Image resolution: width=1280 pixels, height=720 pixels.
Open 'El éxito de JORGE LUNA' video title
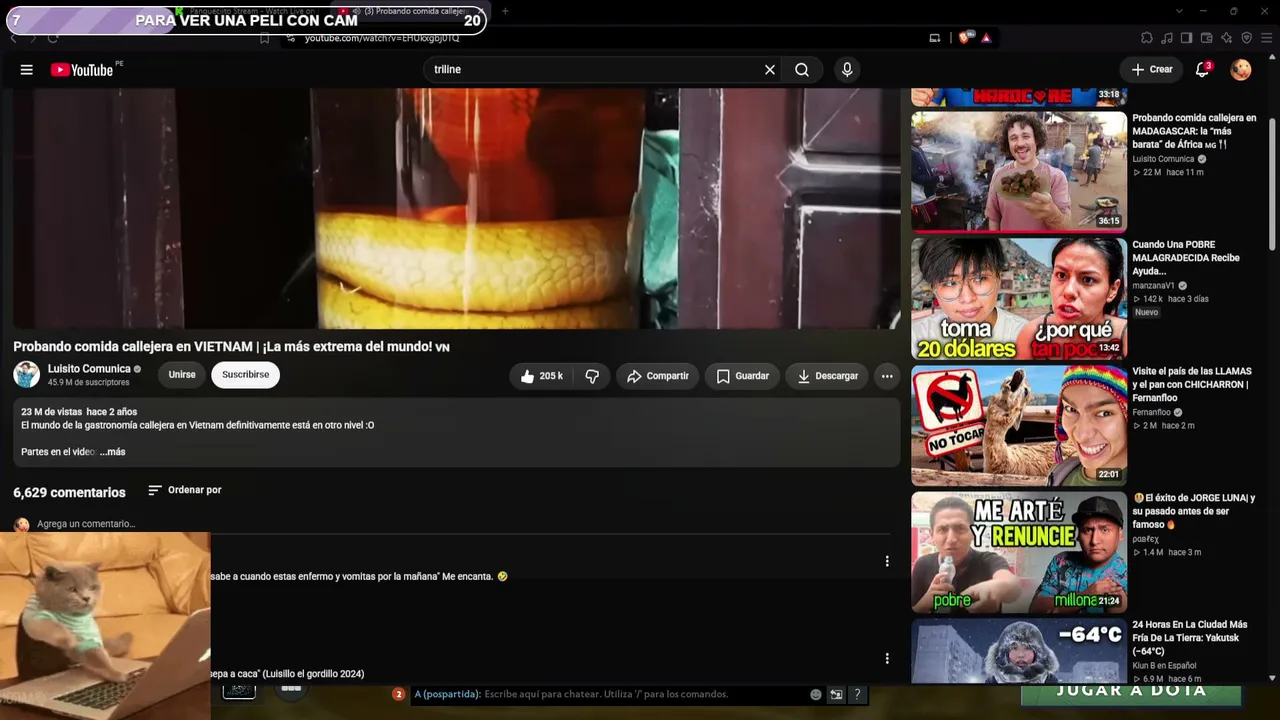[x=1194, y=511]
